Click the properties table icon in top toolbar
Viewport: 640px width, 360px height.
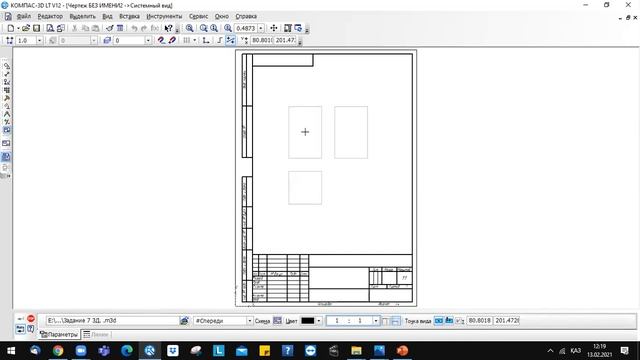tap(120, 28)
